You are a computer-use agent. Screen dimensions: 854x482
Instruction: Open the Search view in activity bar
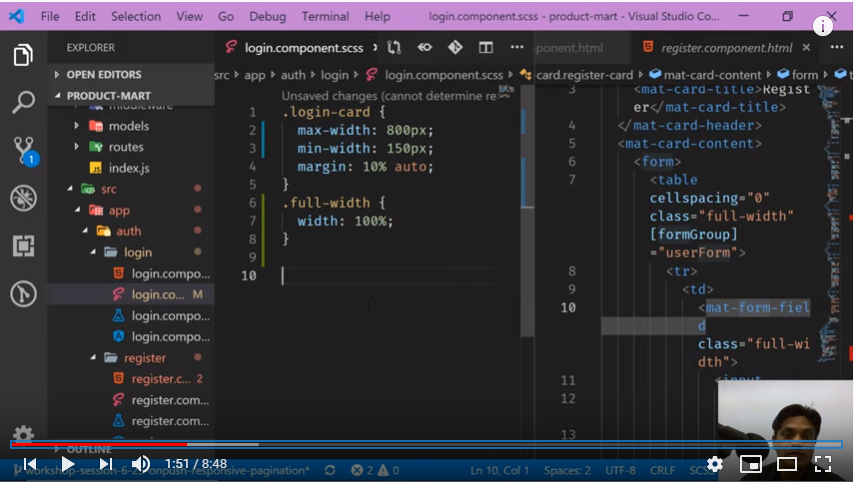click(23, 102)
